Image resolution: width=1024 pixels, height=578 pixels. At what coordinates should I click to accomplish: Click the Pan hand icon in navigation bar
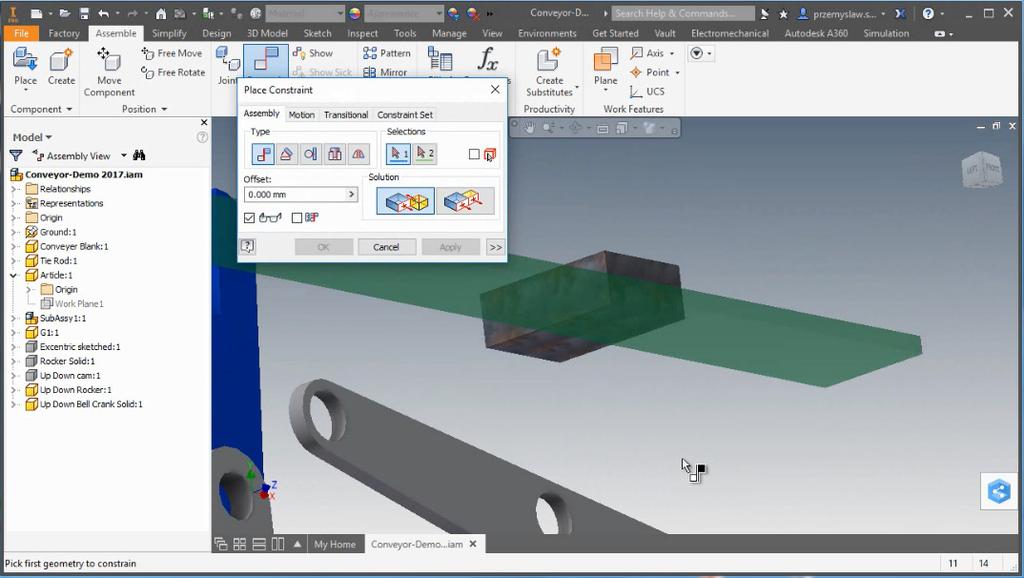[529, 128]
